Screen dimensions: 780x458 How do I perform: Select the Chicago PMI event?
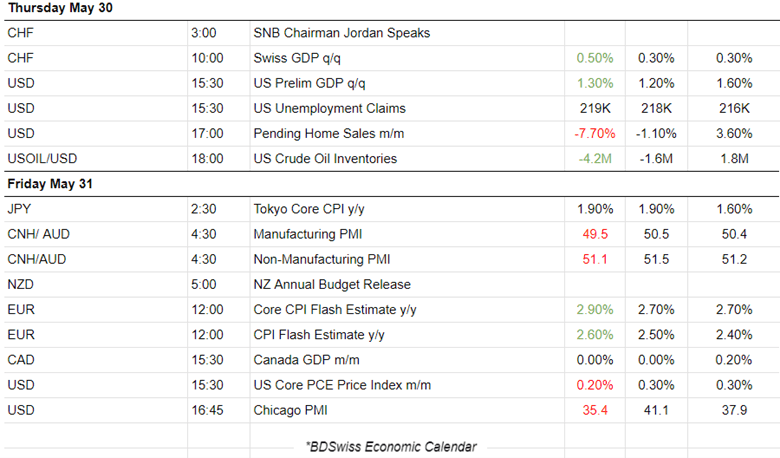click(290, 409)
